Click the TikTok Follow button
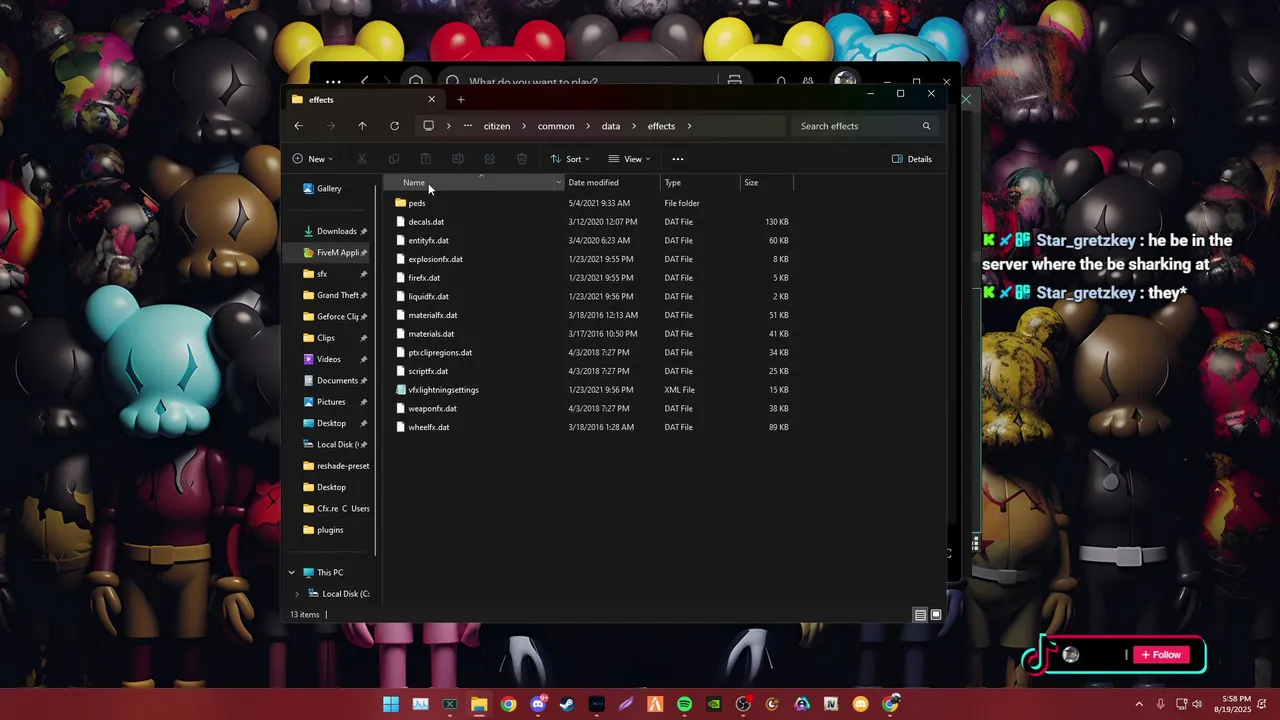The image size is (1280, 720). (1162, 655)
